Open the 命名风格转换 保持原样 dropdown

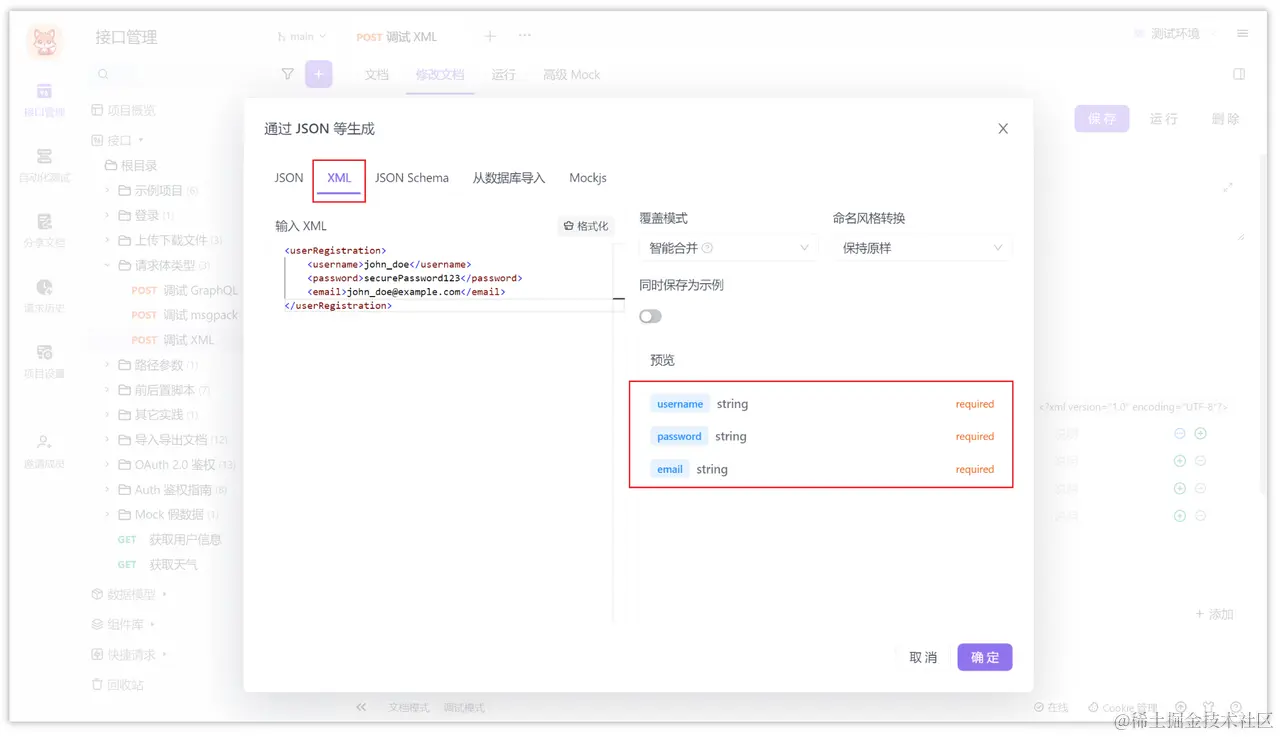point(922,247)
